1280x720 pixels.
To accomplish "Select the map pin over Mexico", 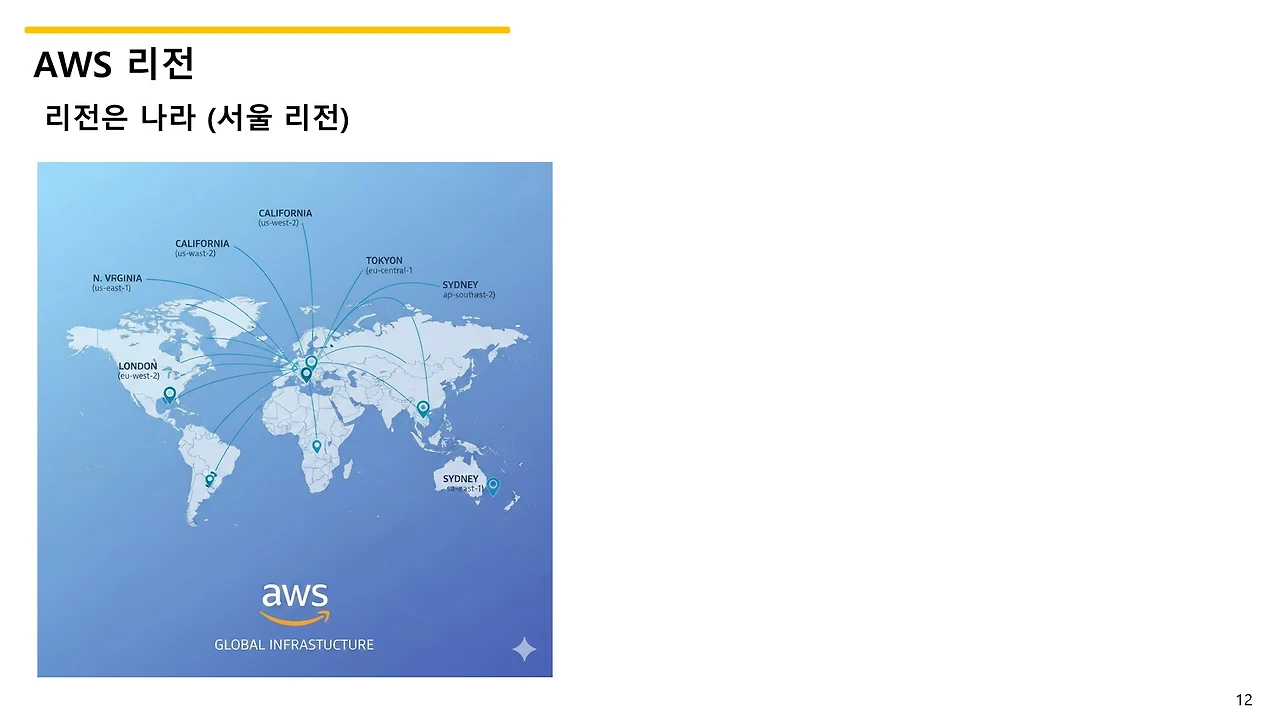I will 169,395.
